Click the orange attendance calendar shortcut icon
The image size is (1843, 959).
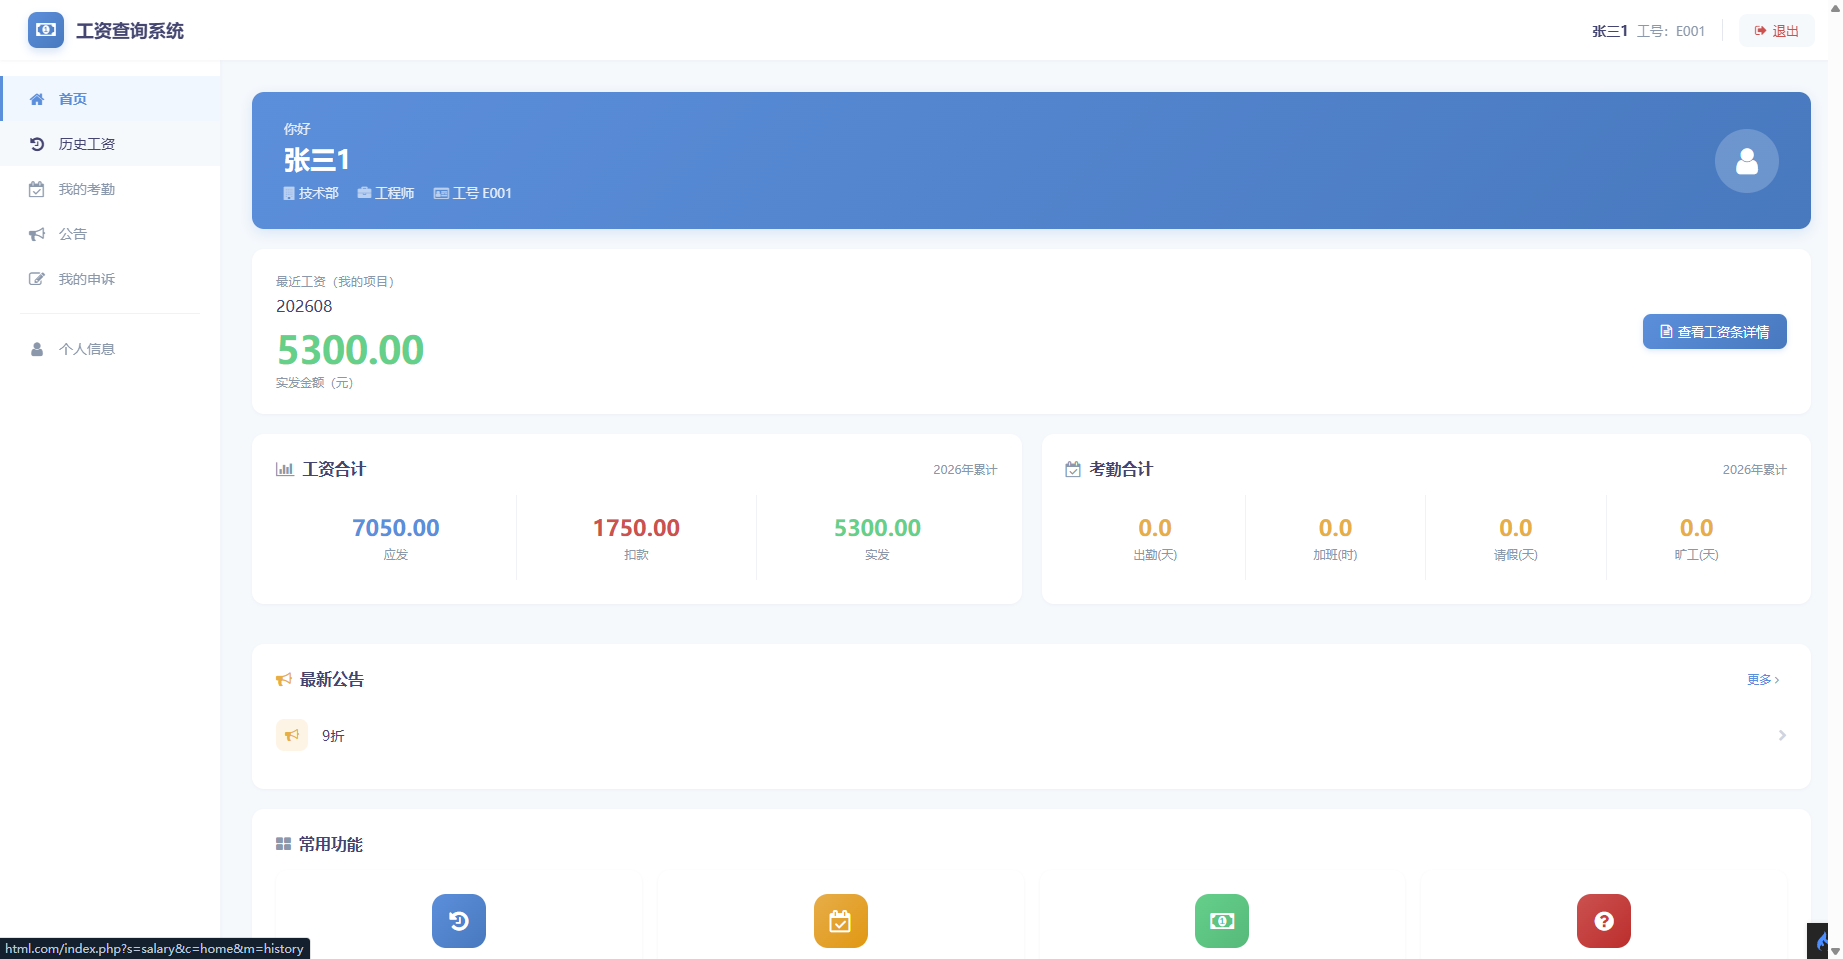pyautogui.click(x=841, y=921)
